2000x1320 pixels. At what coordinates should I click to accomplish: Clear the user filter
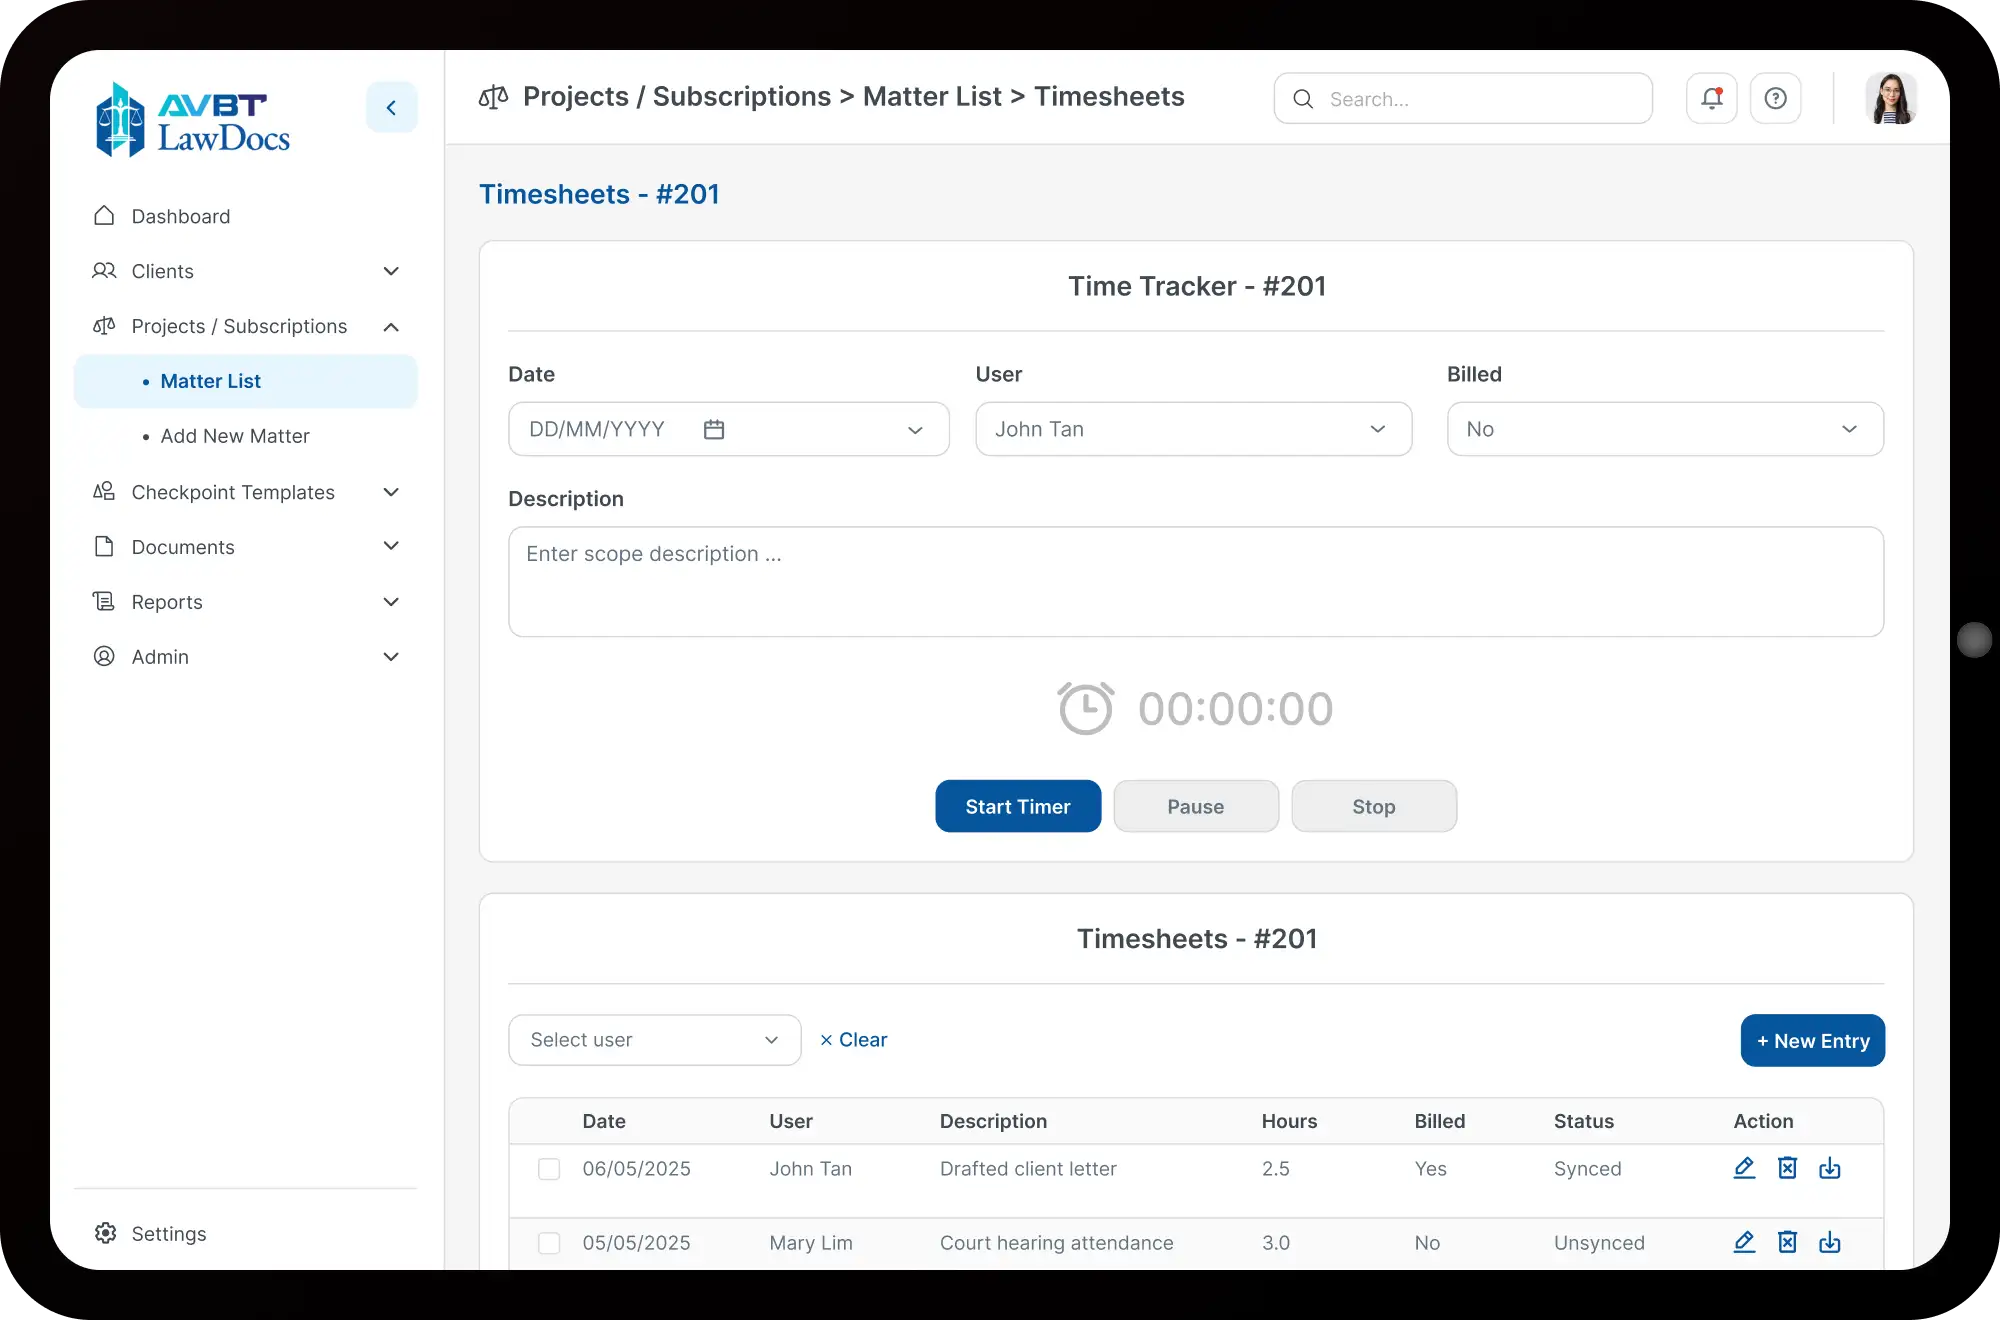point(853,1040)
